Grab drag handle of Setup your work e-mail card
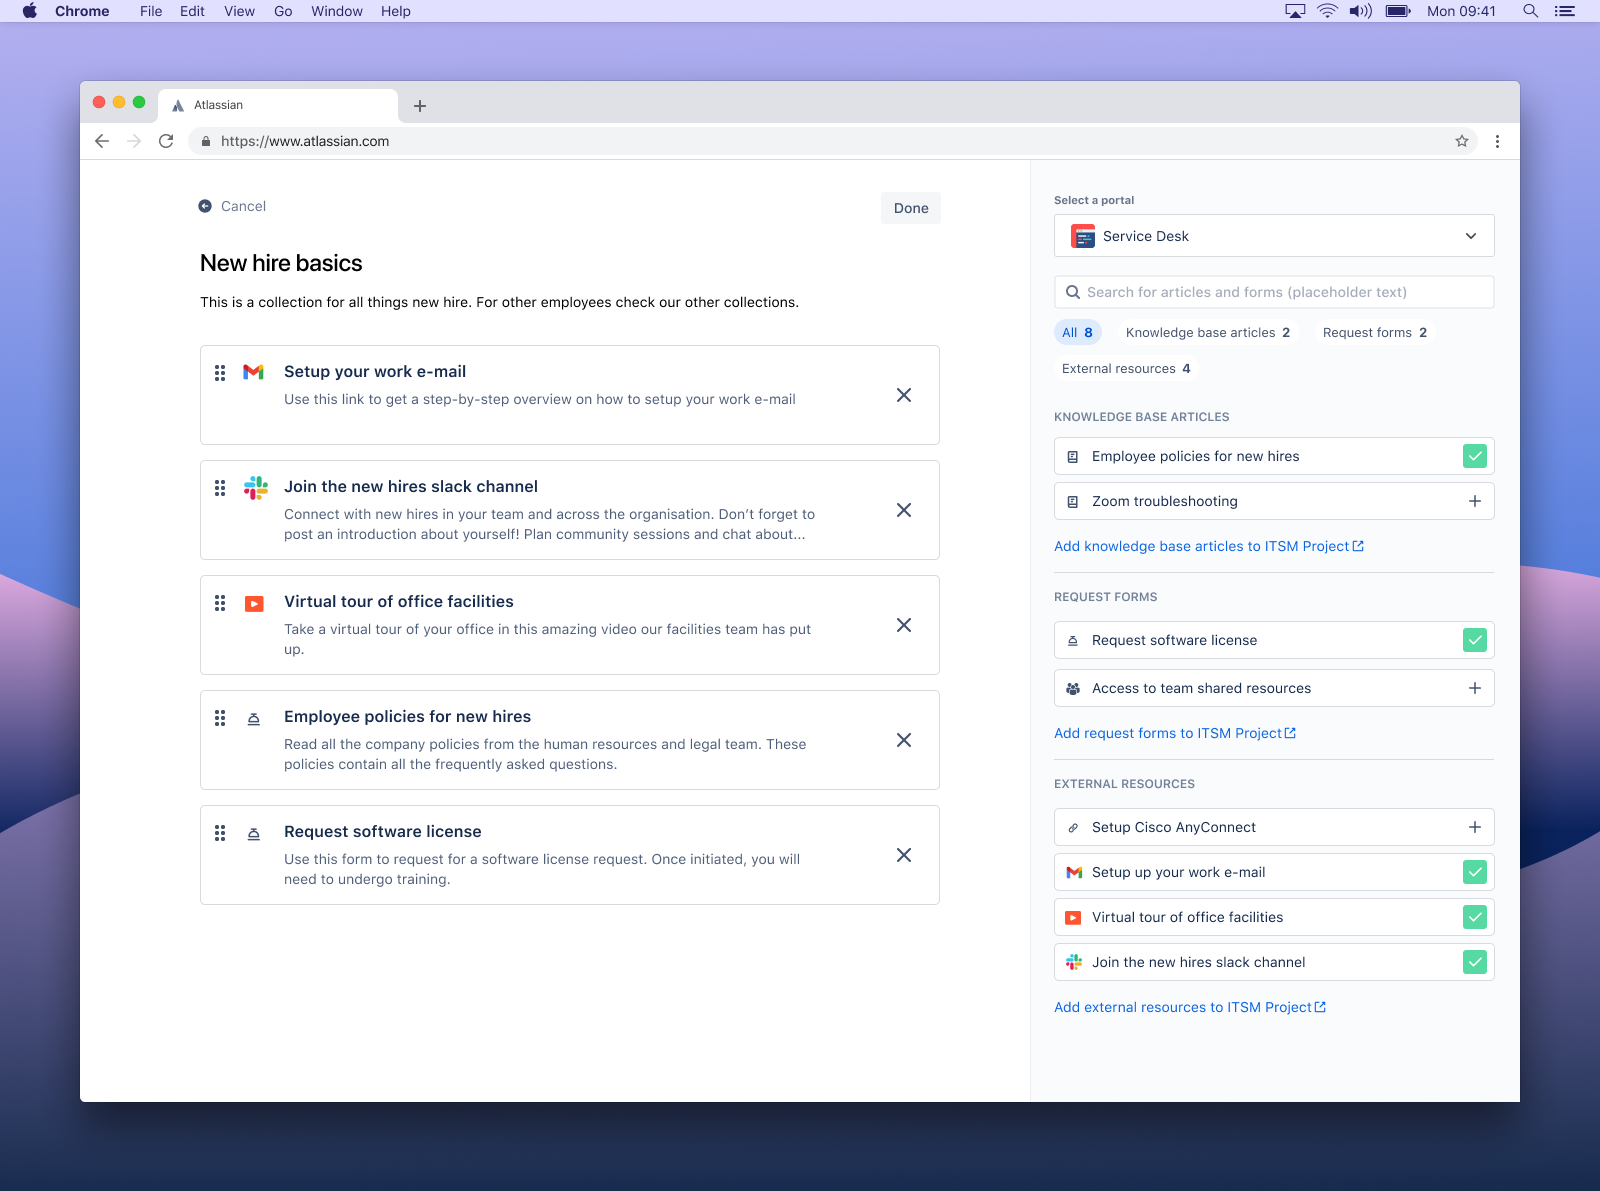This screenshot has height=1191, width=1600. [x=220, y=373]
